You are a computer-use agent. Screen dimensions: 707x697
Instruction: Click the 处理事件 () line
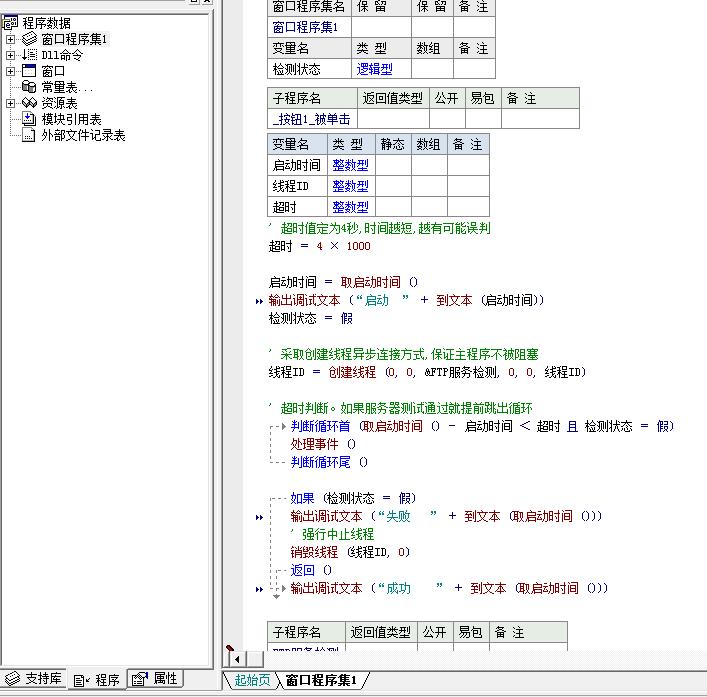tap(323, 444)
